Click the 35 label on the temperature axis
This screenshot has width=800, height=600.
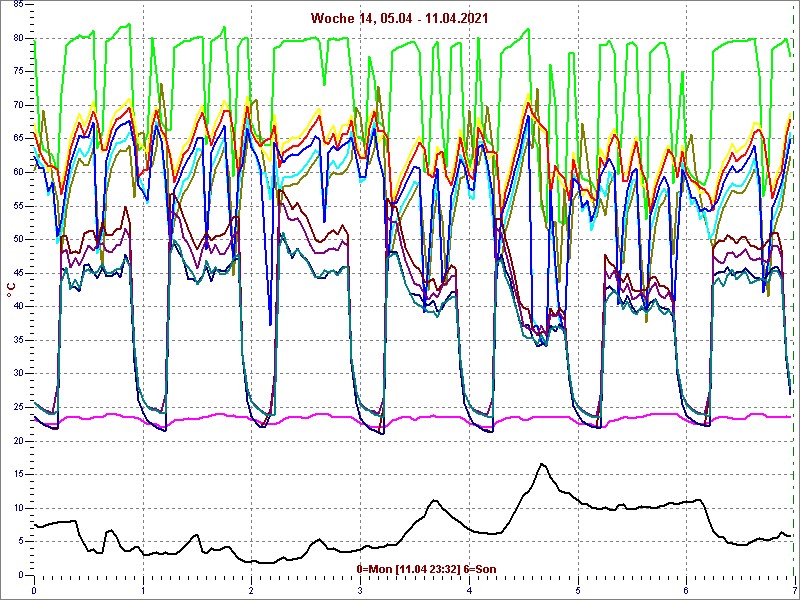(18, 340)
